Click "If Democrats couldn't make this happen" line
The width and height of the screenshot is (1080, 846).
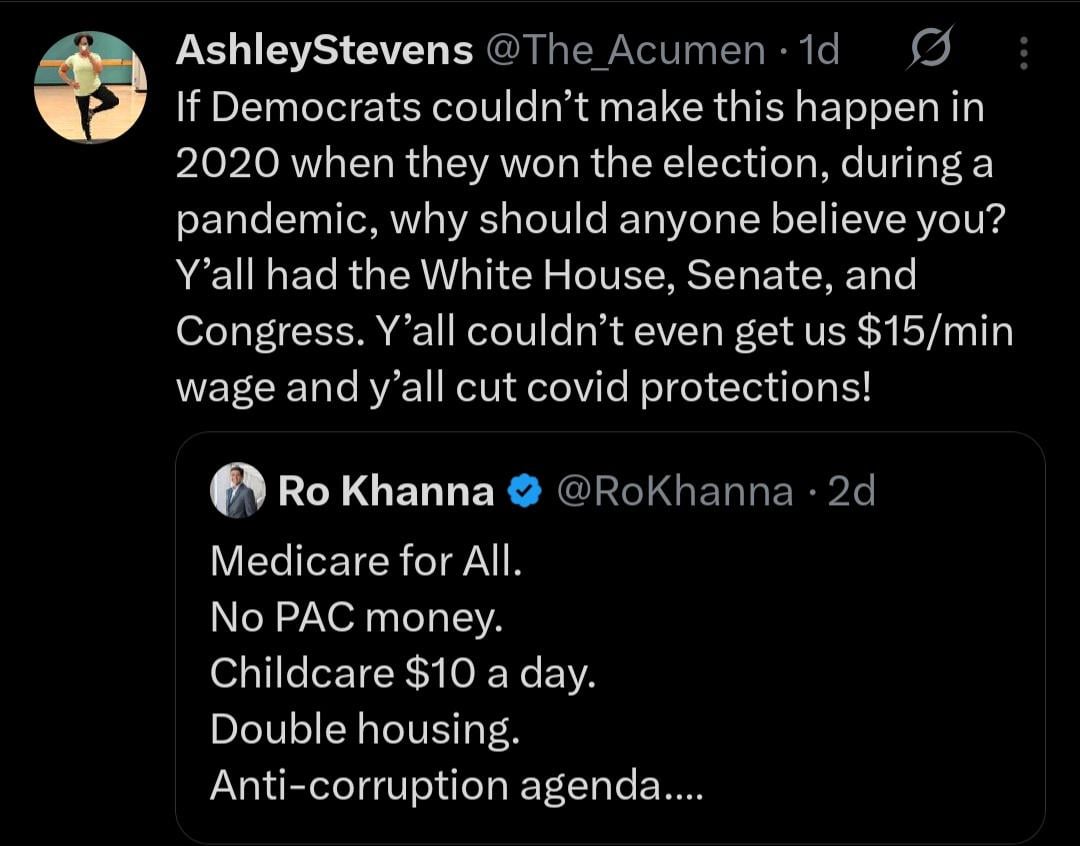[x=580, y=108]
